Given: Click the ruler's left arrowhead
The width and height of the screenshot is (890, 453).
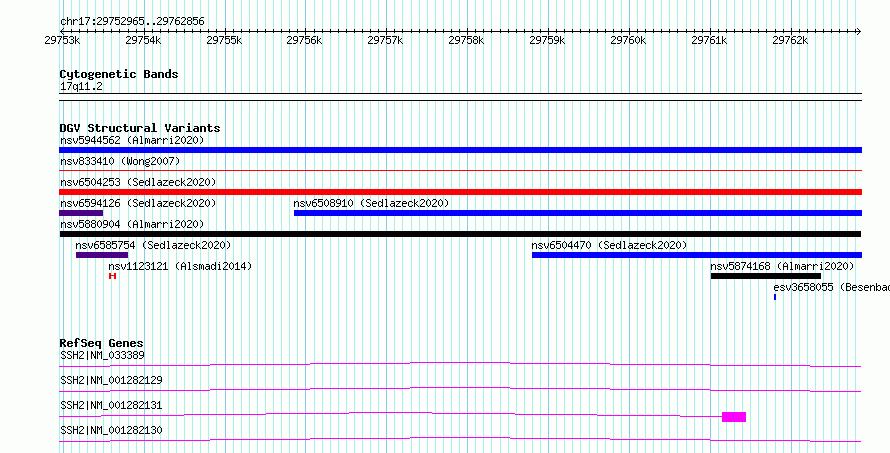Looking at the screenshot, I should [62, 31].
